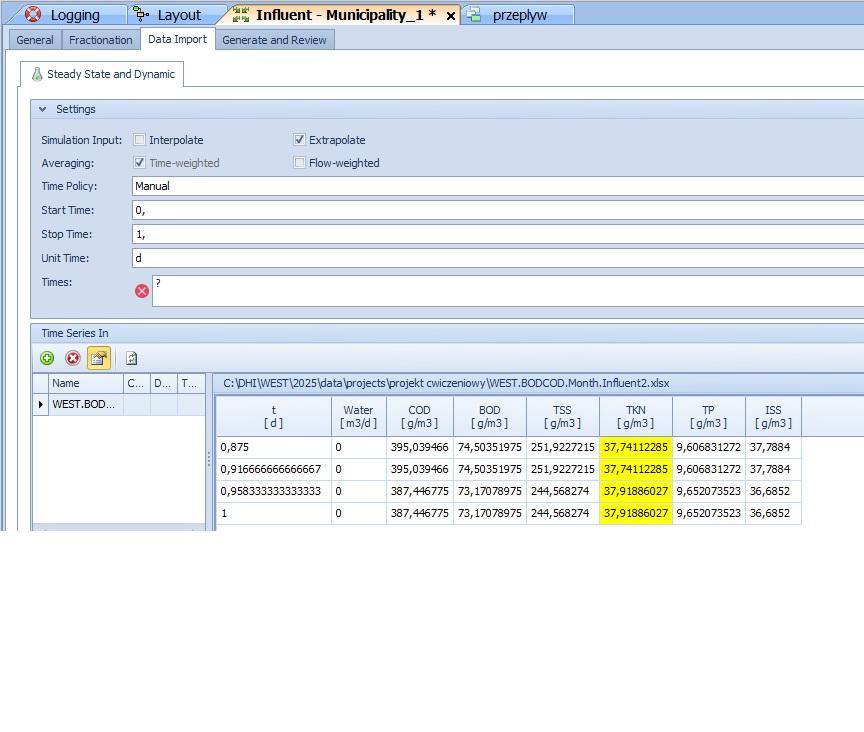The width and height of the screenshot is (864, 732).
Task: Switch to the Fractionation tab
Action: click(100, 40)
